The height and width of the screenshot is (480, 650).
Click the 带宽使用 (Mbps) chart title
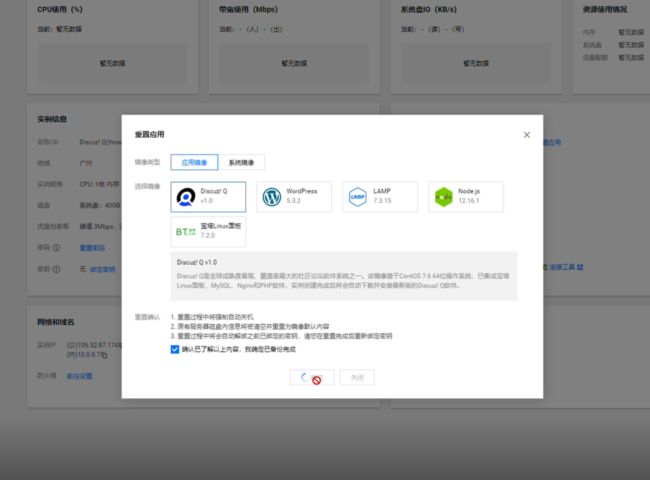click(248, 9)
